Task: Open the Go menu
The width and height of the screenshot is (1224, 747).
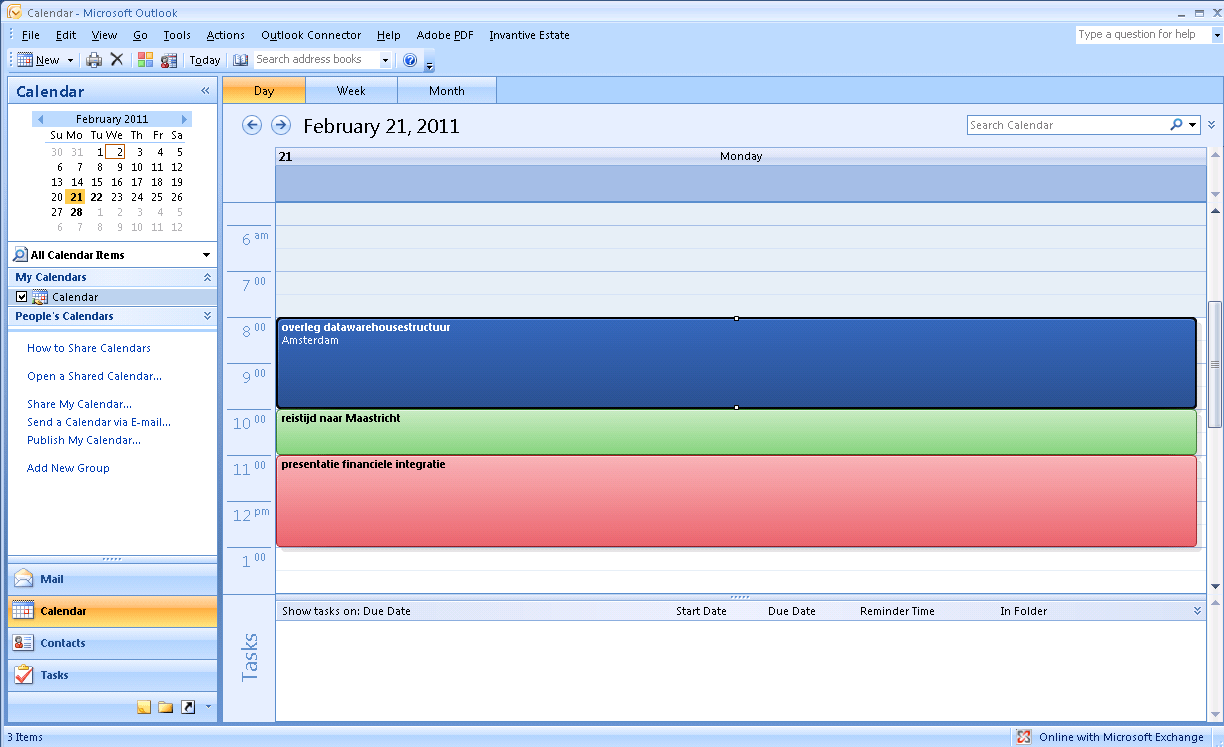Action: (140, 35)
